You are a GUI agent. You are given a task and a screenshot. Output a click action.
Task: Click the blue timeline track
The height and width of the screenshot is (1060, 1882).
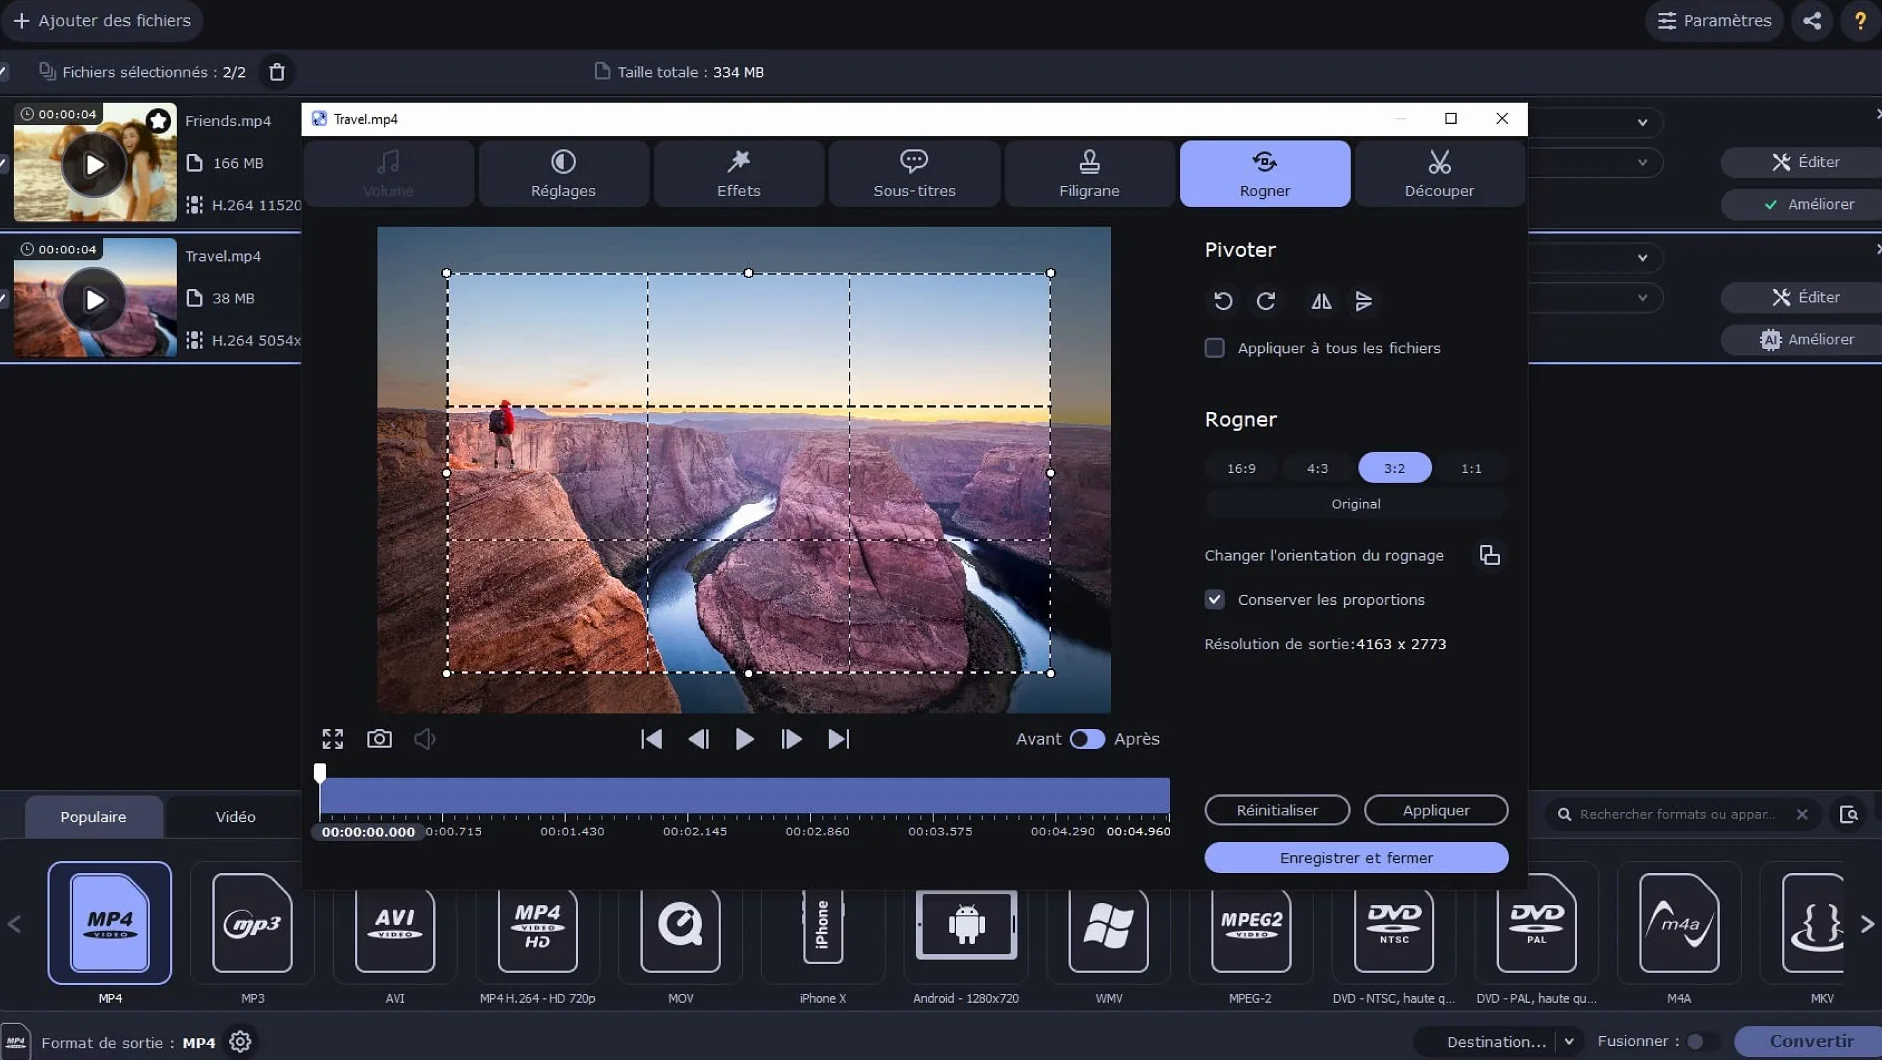point(745,796)
